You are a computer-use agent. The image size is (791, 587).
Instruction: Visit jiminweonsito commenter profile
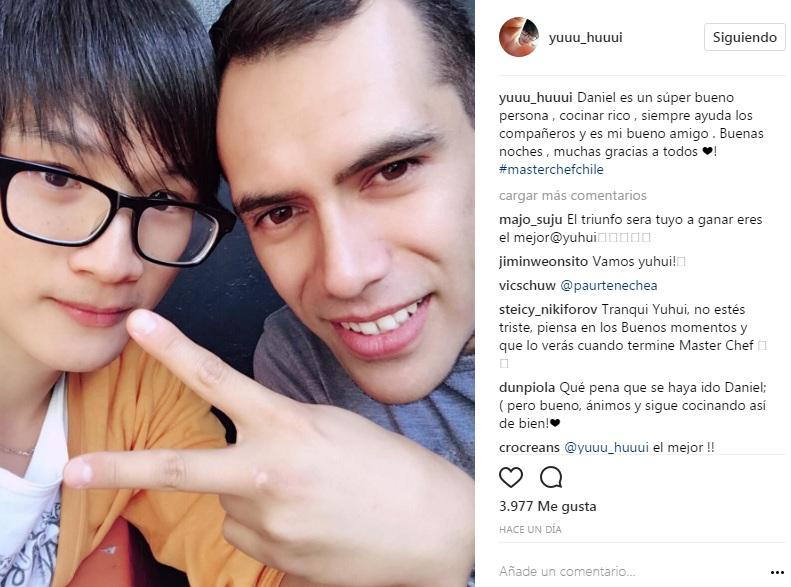[x=543, y=262]
